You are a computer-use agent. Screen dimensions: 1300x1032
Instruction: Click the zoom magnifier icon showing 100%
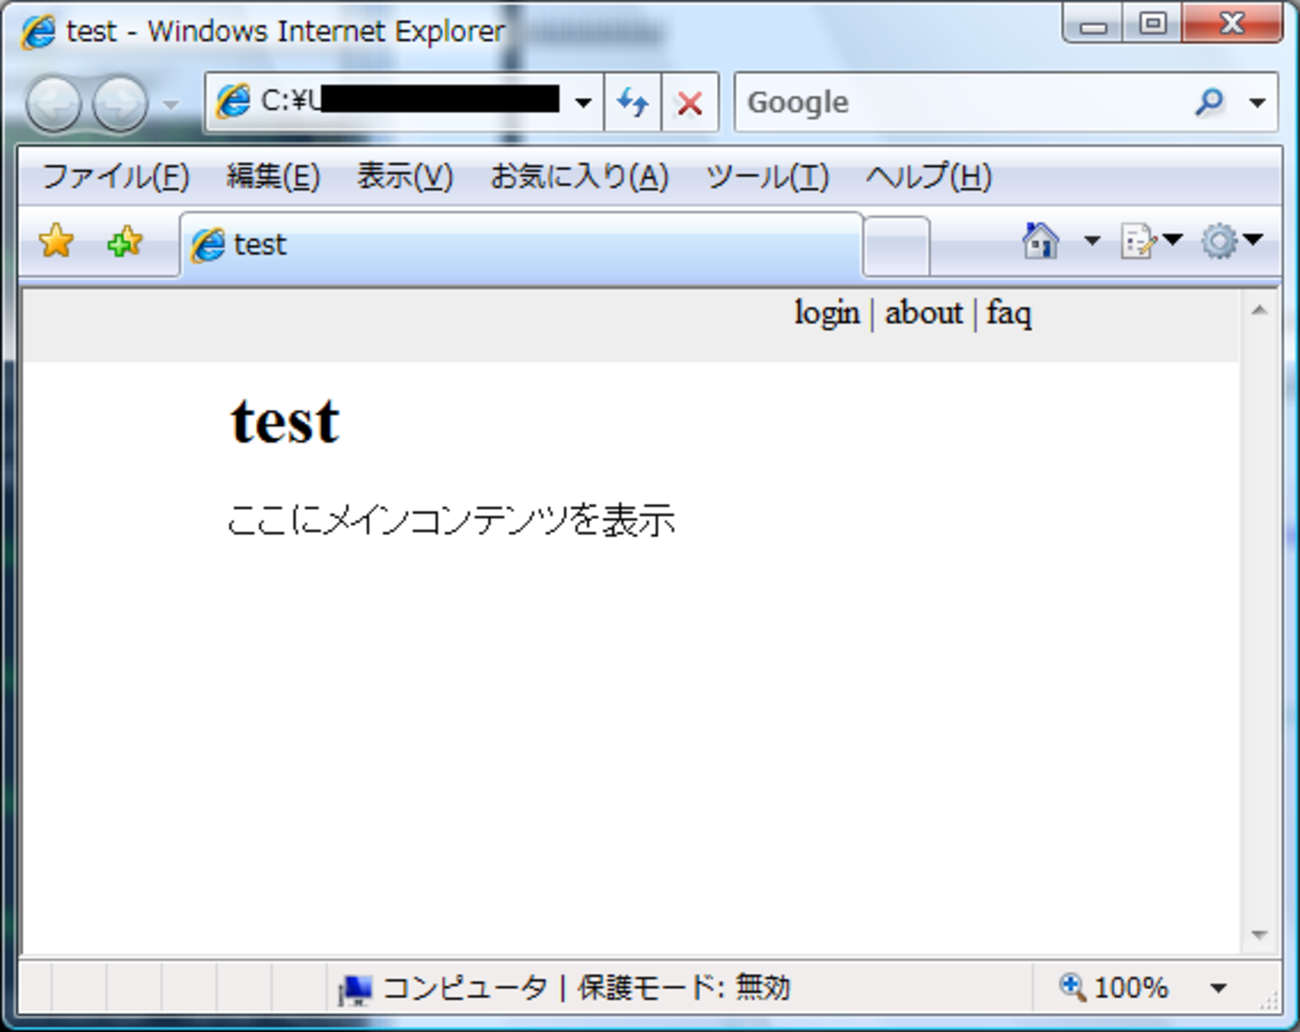coord(1072,987)
